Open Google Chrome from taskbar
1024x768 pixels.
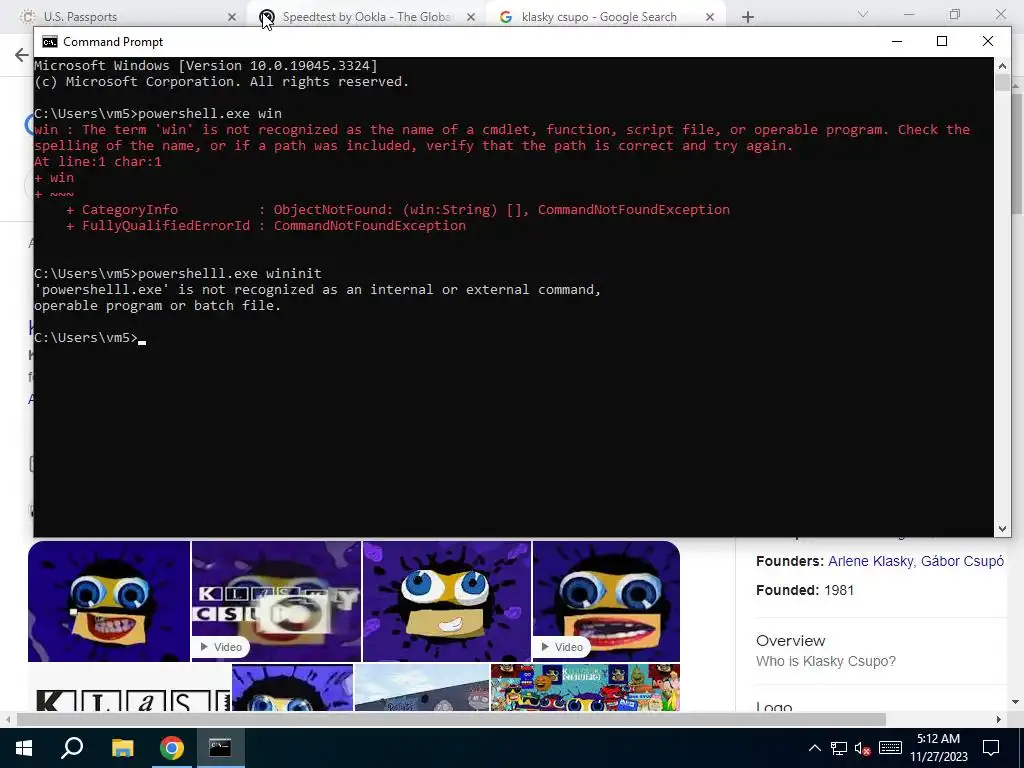172,748
